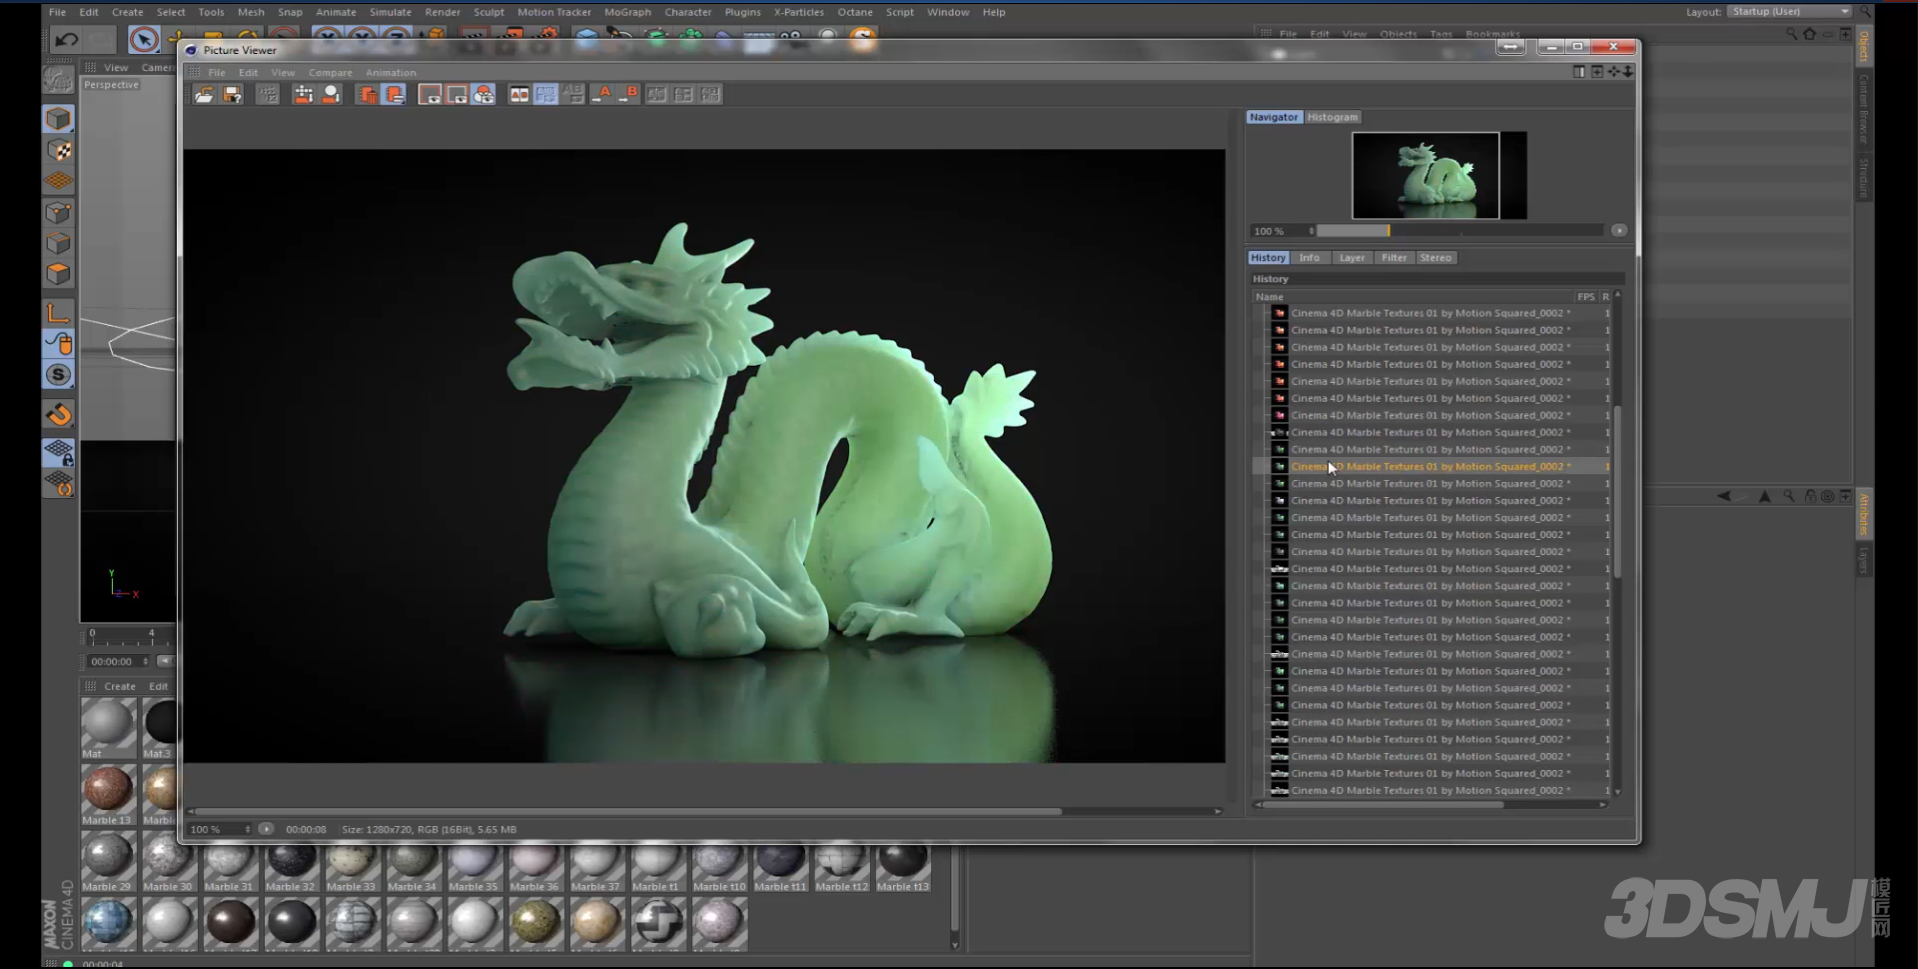
Task: Toggle the Locked Workplane grid icon
Action: point(58,453)
